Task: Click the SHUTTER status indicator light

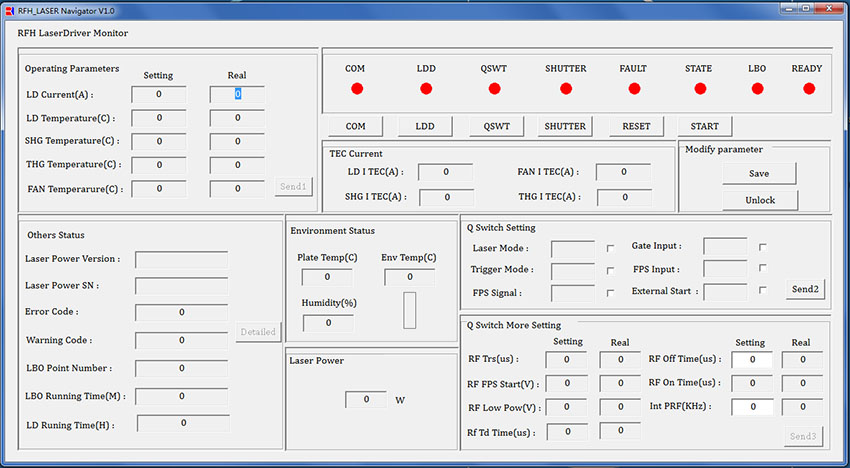Action: pyautogui.click(x=566, y=88)
